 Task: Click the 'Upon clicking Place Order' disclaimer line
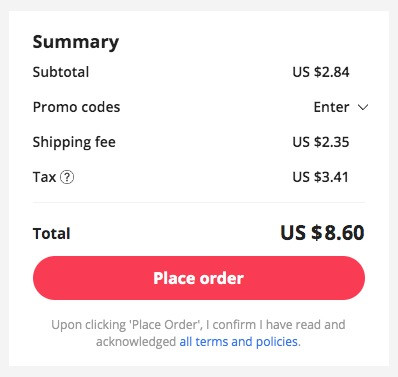tap(198, 325)
